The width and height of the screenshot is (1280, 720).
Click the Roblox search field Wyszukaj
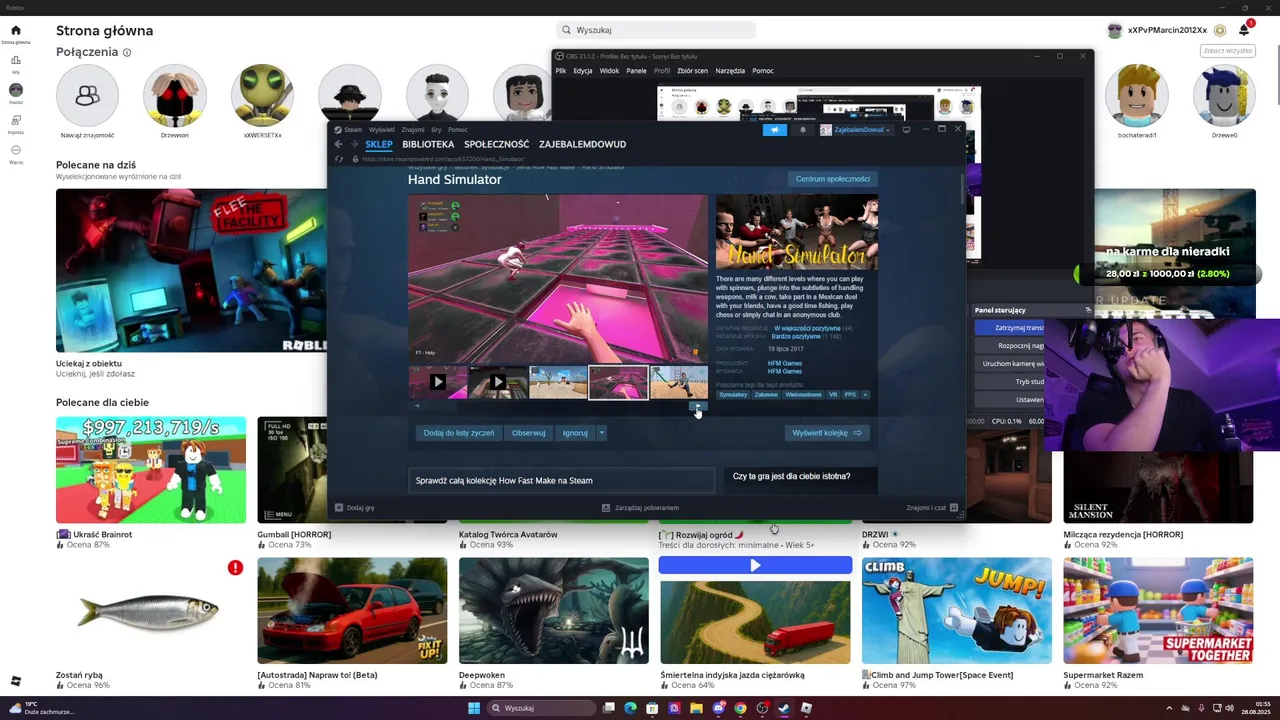pos(656,30)
